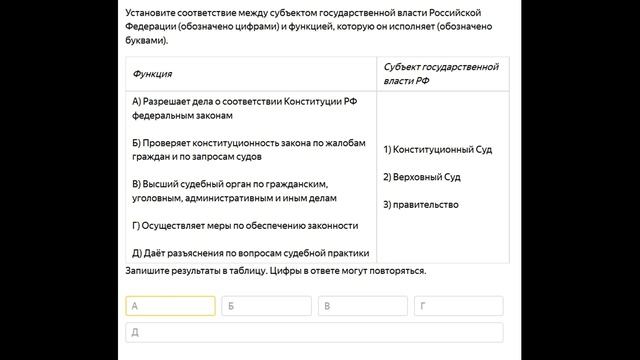The height and width of the screenshot is (360, 640).
Task: Click the answer input field В
Action: [362, 306]
